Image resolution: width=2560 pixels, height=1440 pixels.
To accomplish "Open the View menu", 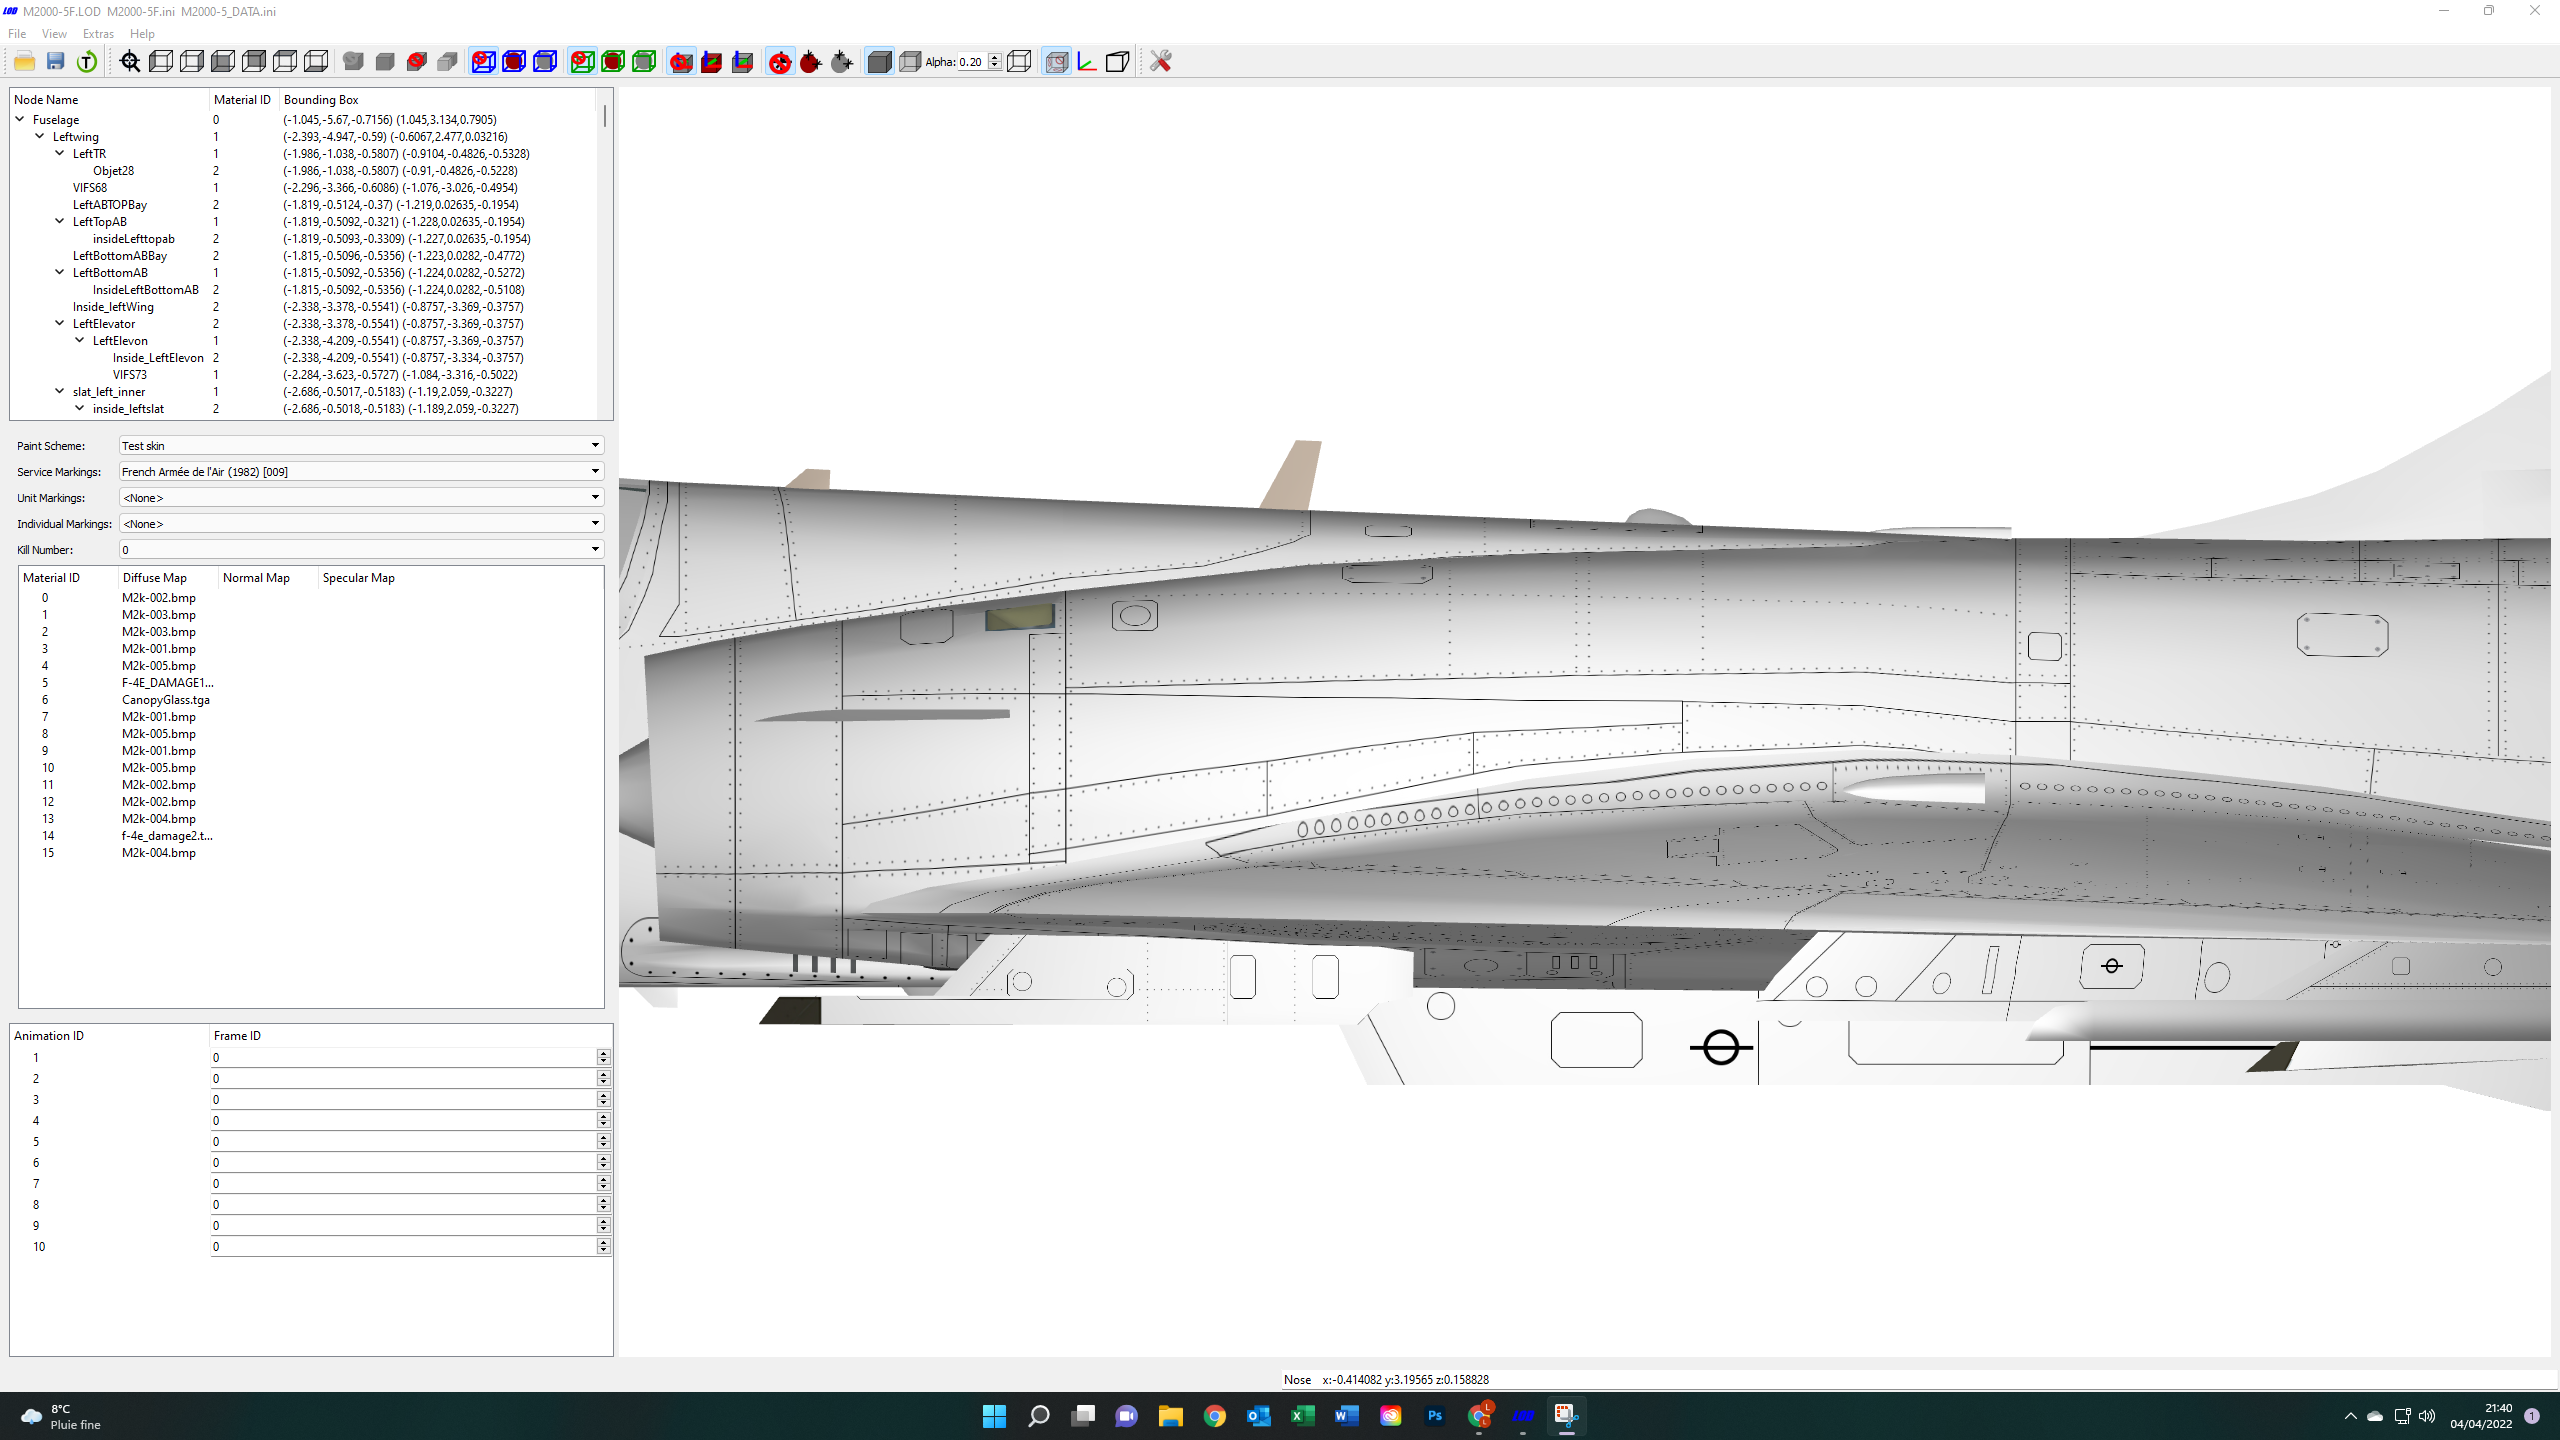I will (54, 34).
